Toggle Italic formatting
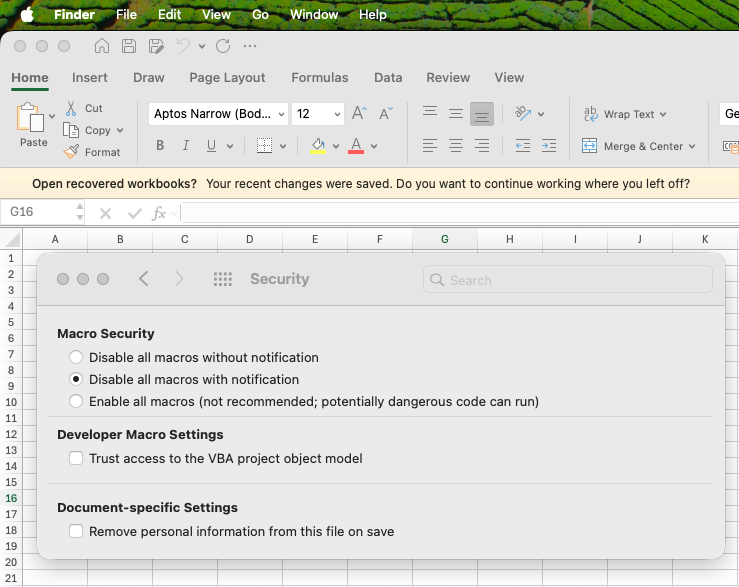Viewport: 739px width, 587px height. click(186, 146)
